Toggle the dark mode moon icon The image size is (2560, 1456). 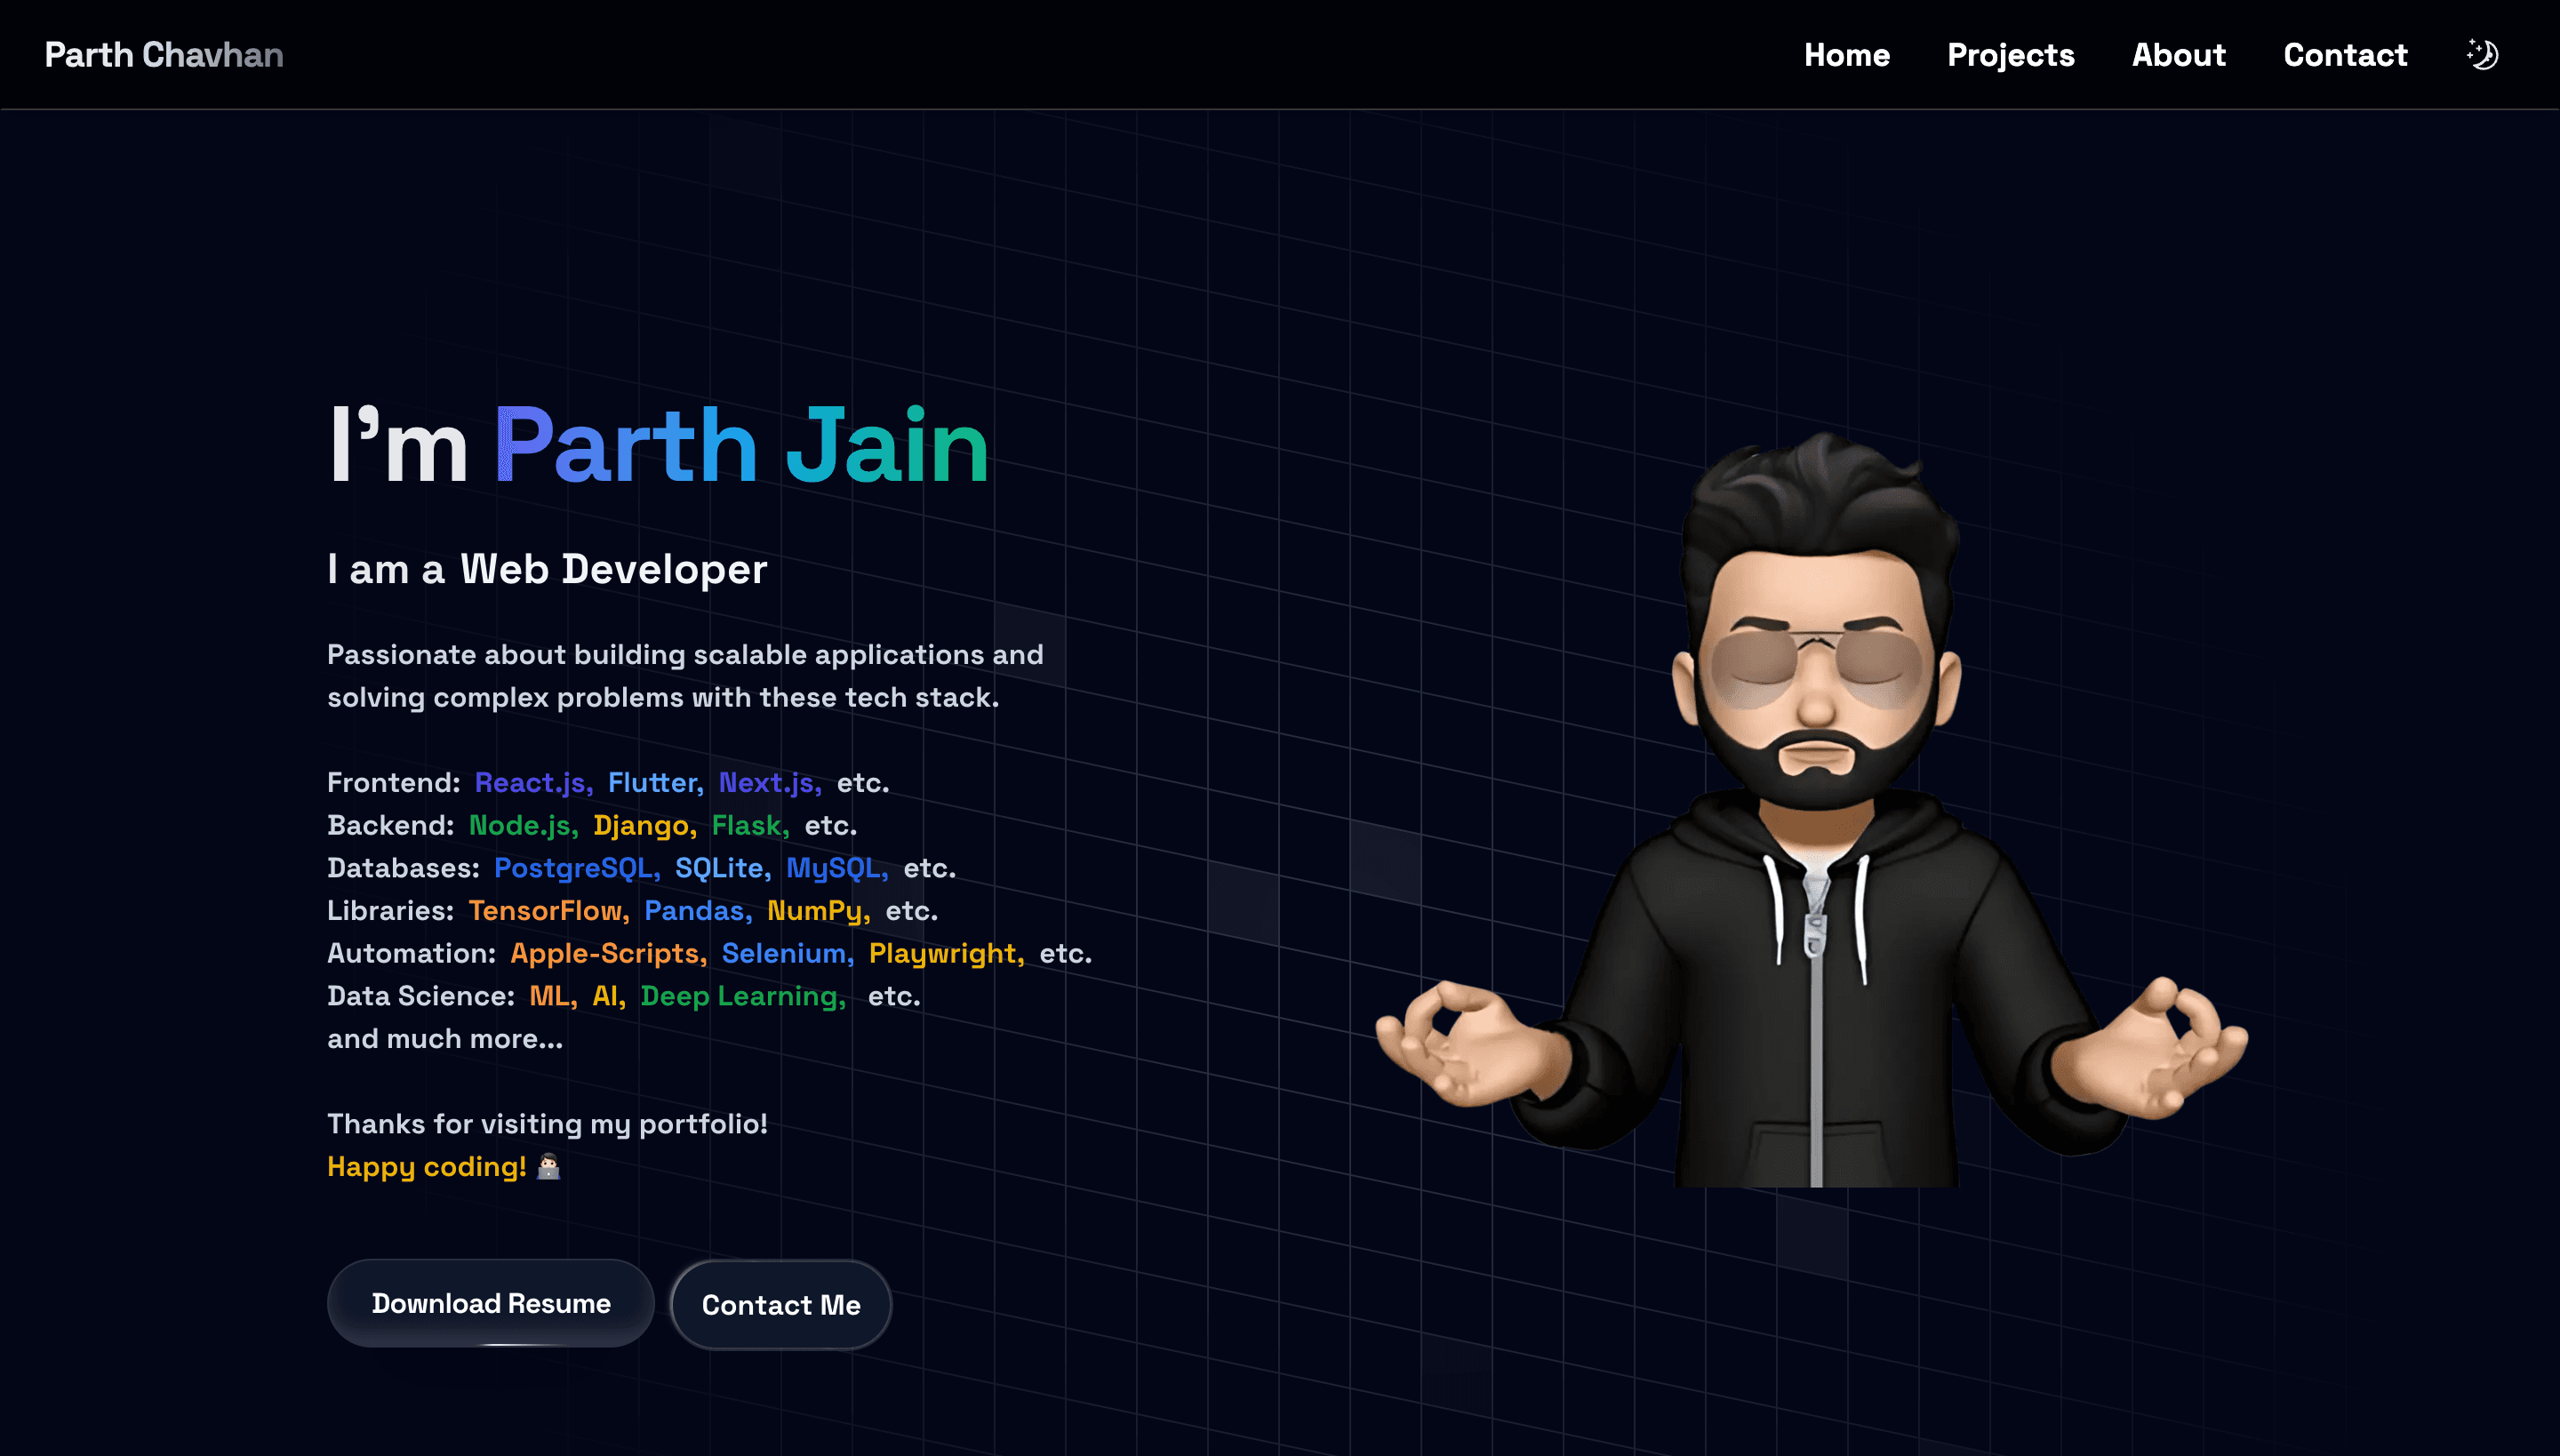click(2482, 54)
